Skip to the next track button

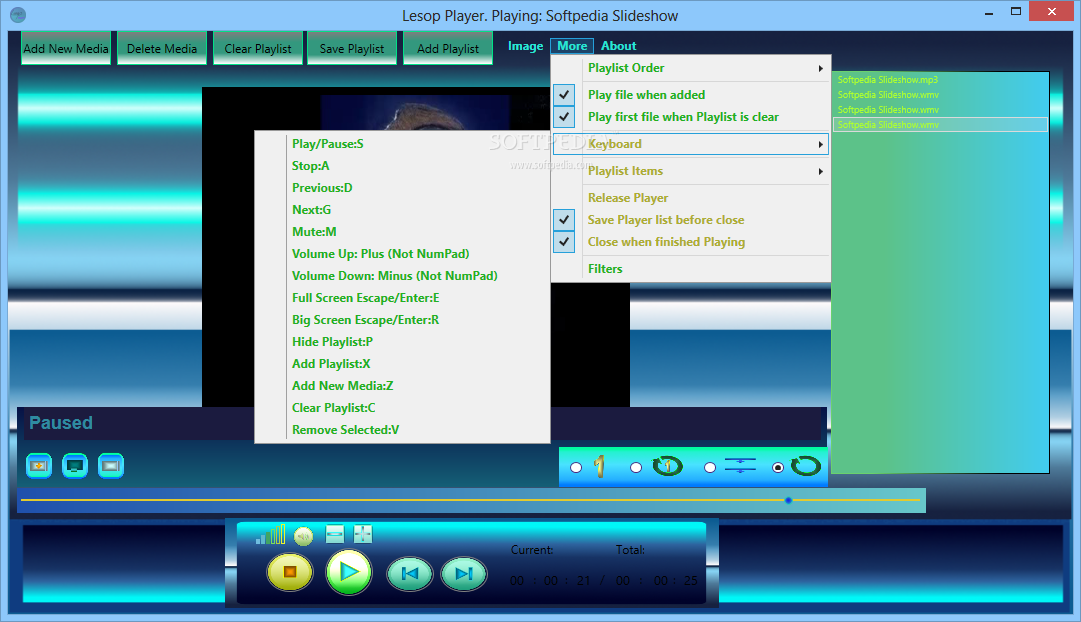463,574
